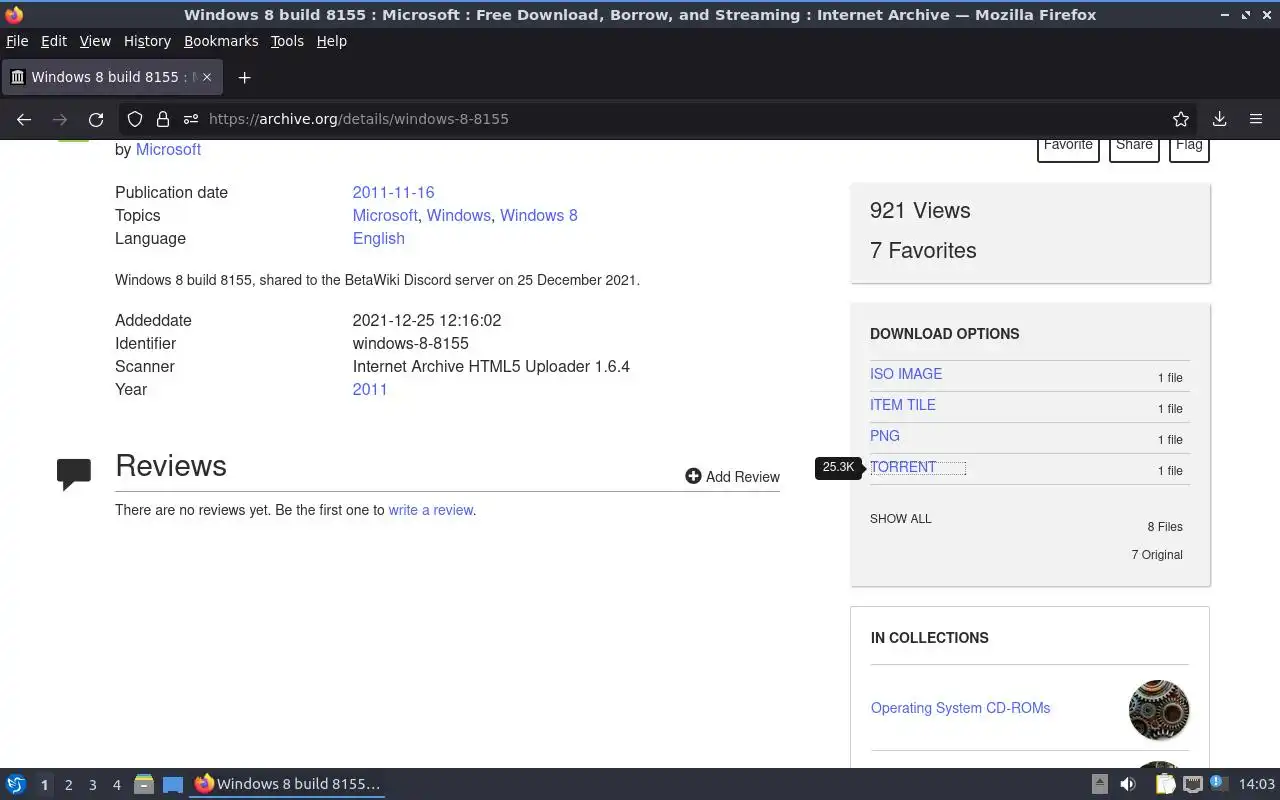Click the show desktop taskbar icon

pos(173,784)
